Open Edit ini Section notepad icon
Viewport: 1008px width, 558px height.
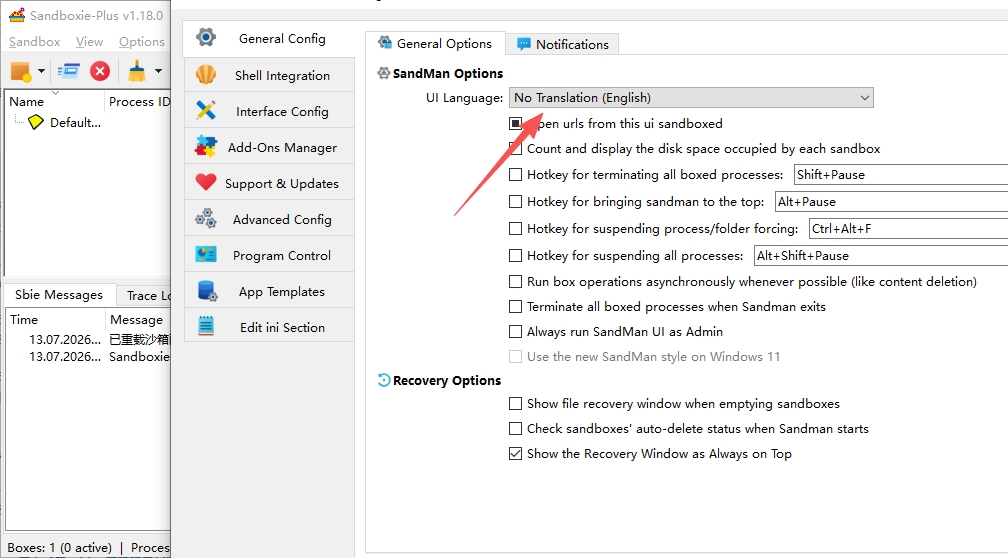pyautogui.click(x=206, y=327)
